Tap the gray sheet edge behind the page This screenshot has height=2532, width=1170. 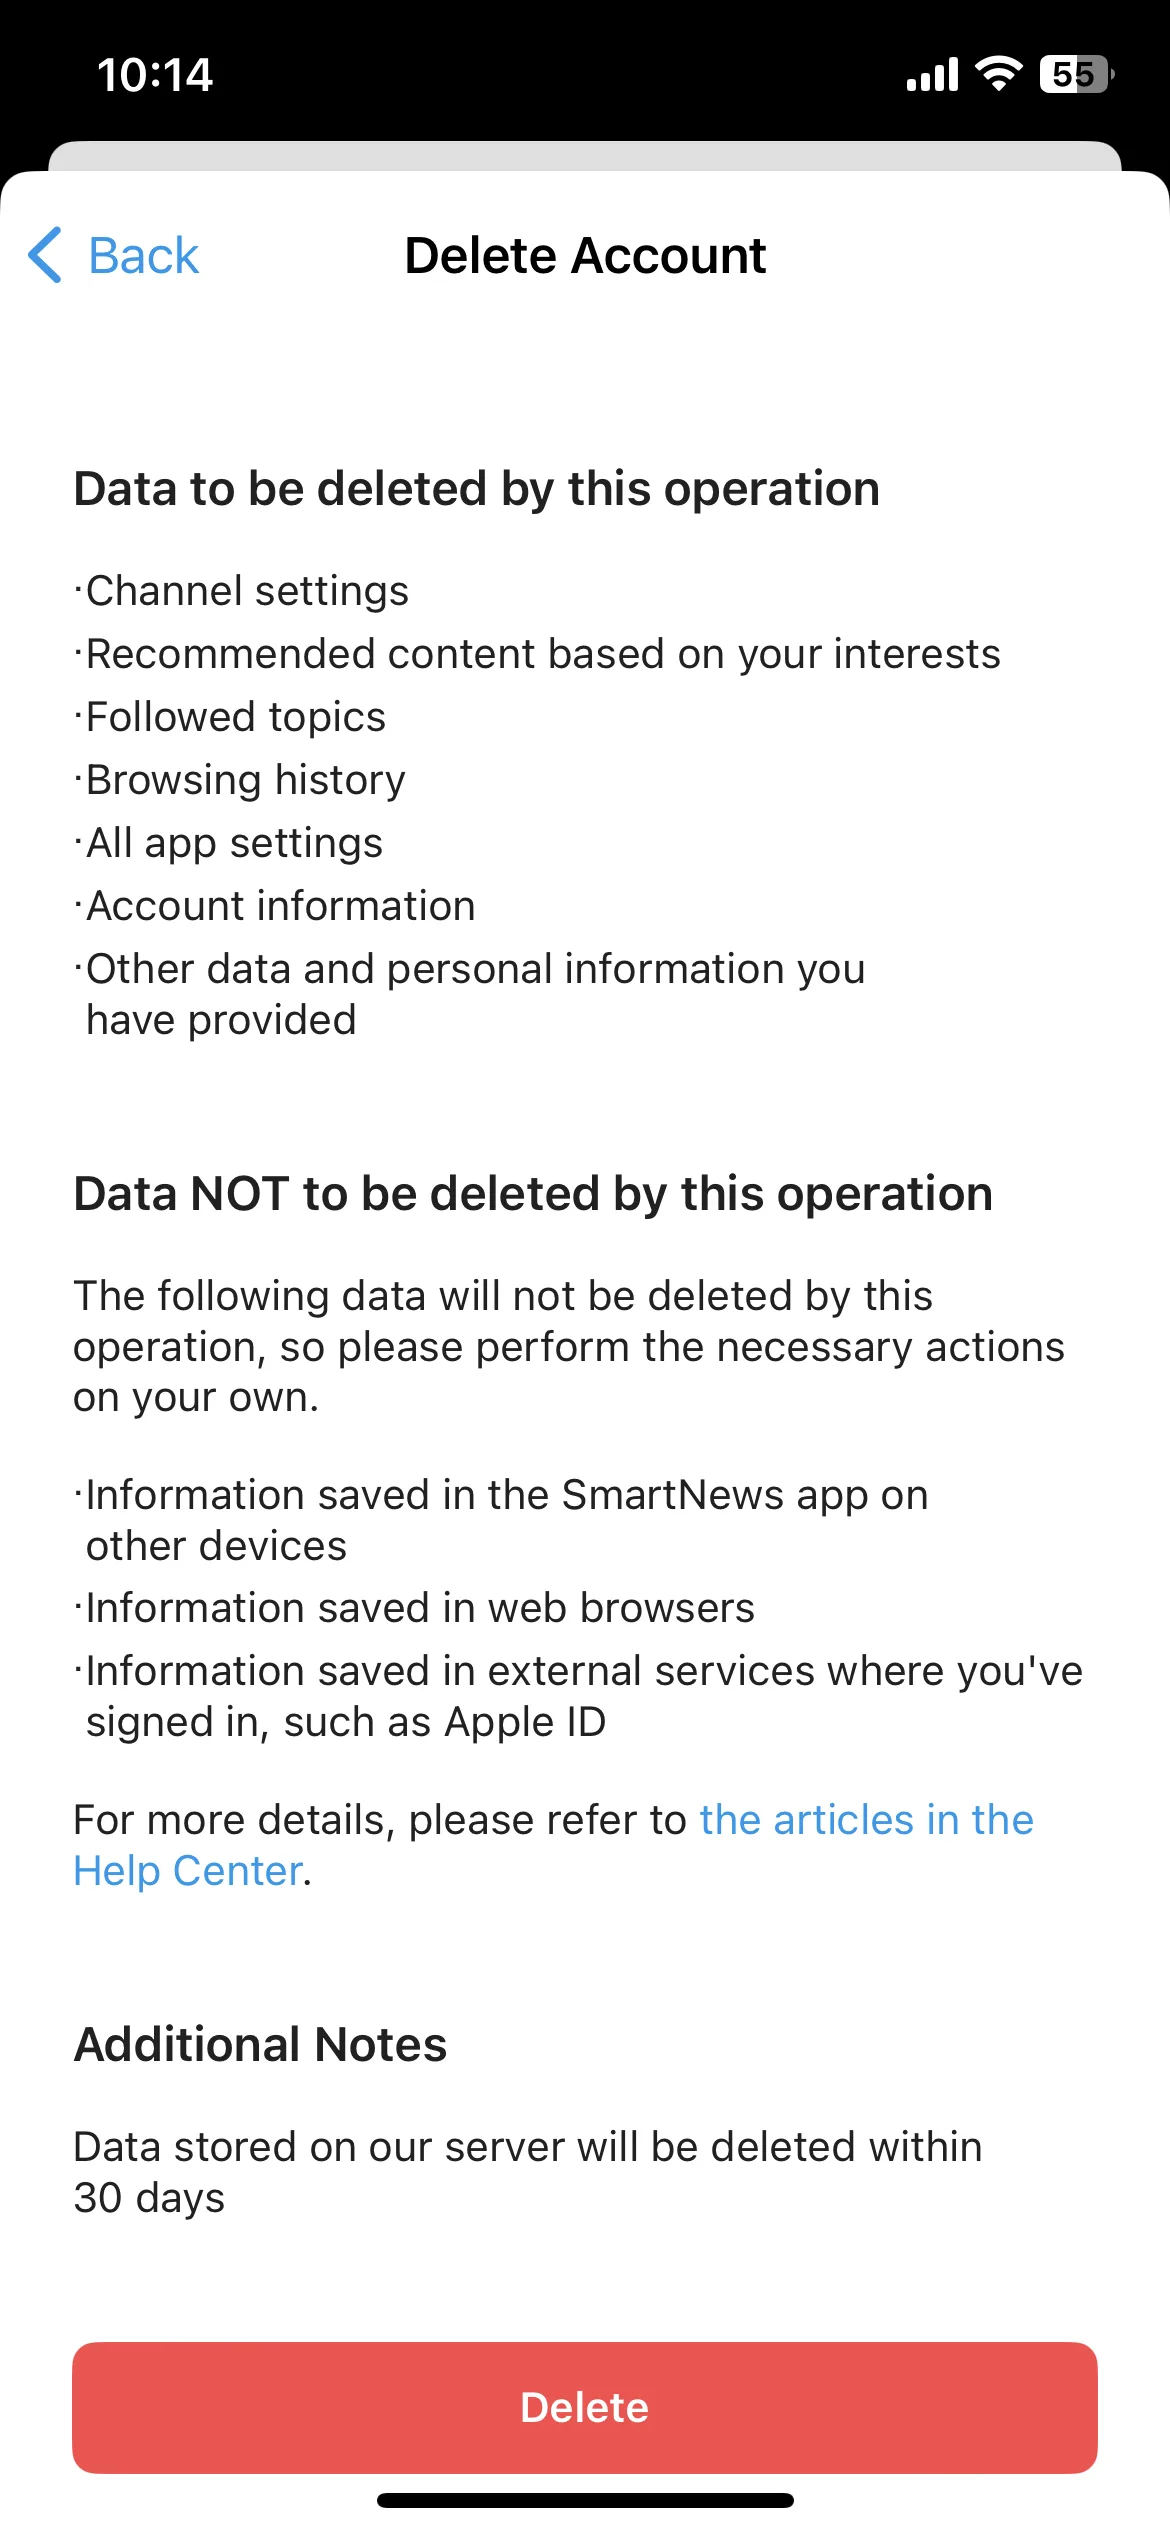(x=585, y=156)
